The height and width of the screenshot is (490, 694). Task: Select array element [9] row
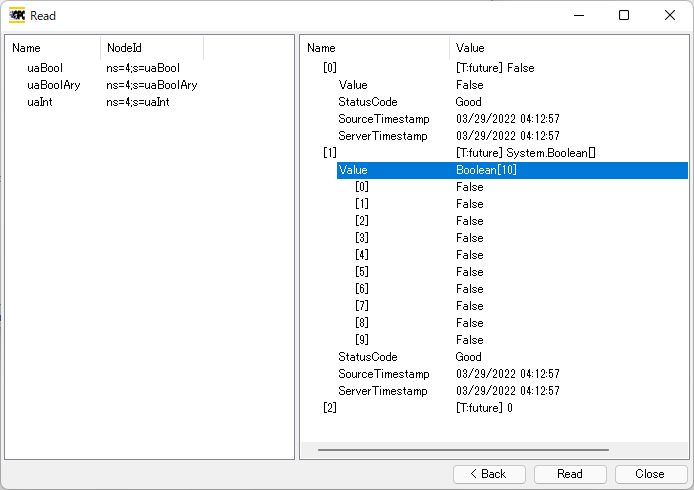click(x=362, y=340)
